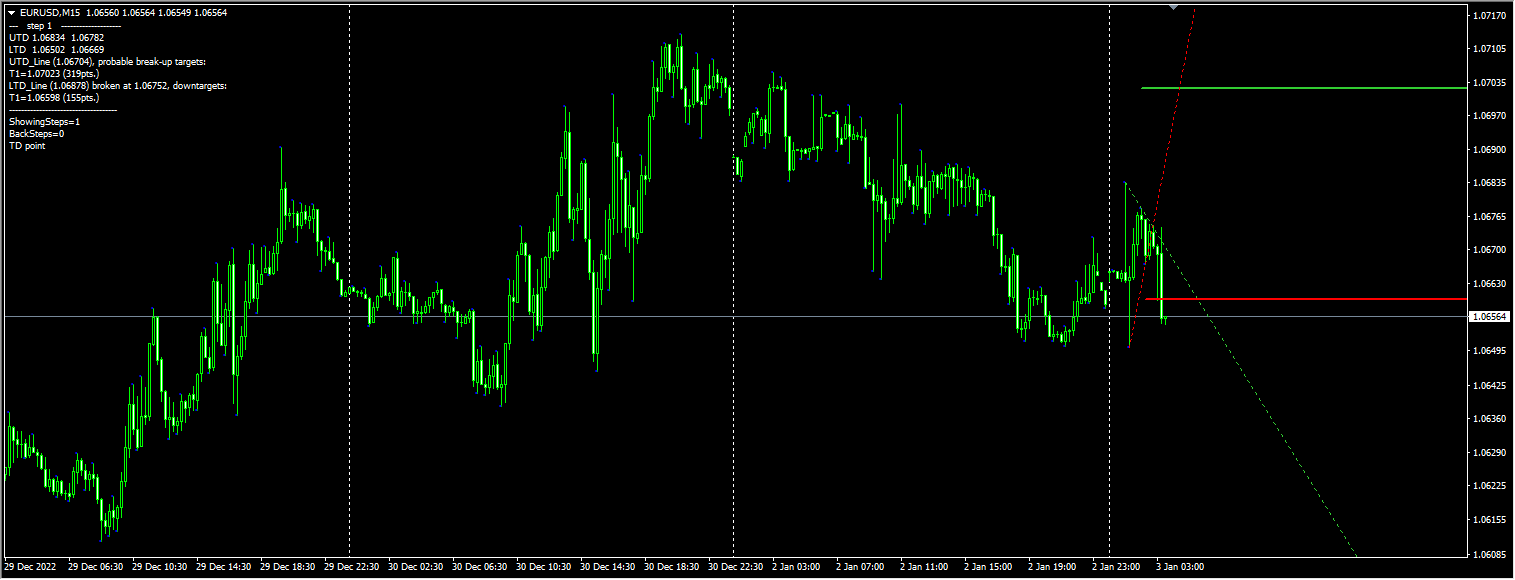The height and width of the screenshot is (580, 1515).
Task: Select the "step 1" indicator header label
Action: coord(36,26)
